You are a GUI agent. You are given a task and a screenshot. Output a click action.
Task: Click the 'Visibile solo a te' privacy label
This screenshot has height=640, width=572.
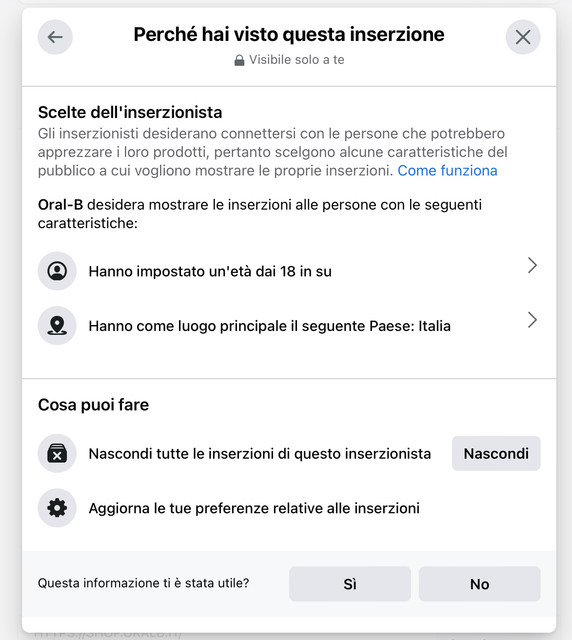(x=297, y=60)
